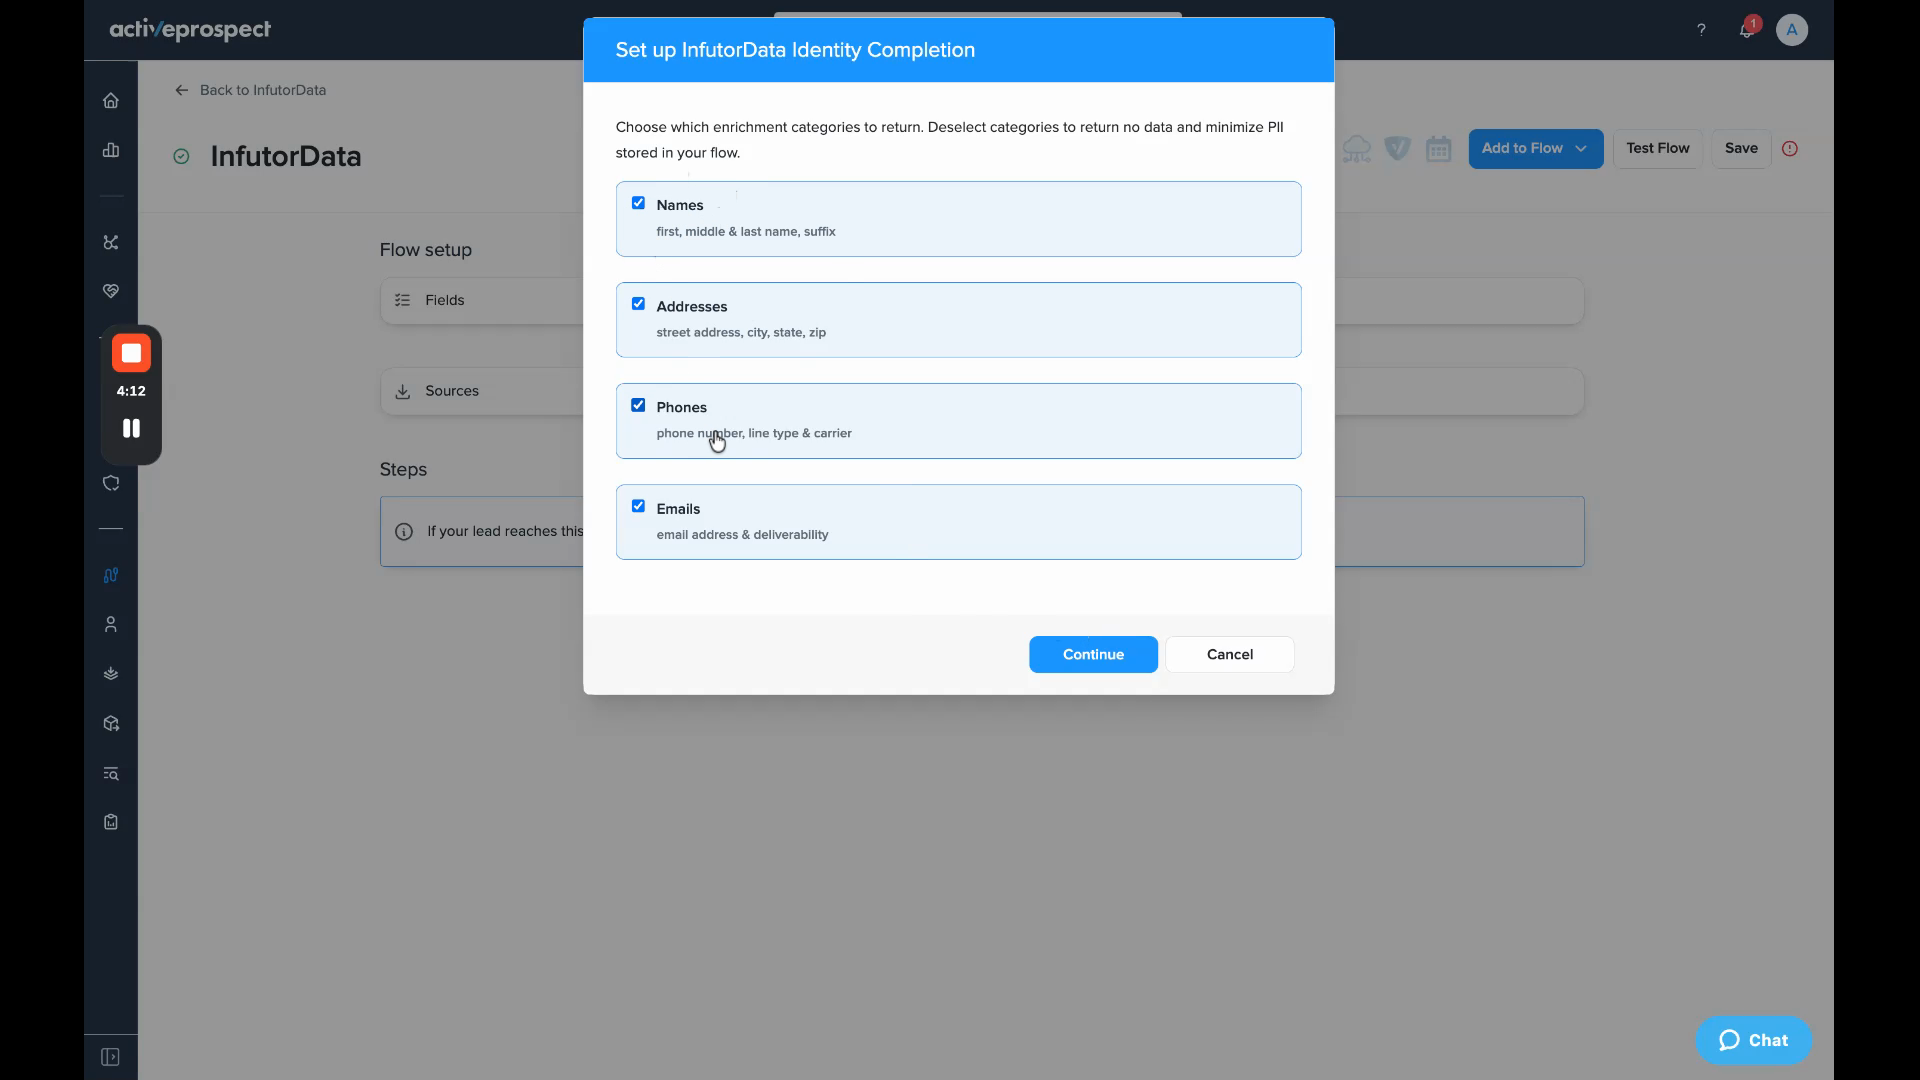The width and height of the screenshot is (1920, 1080).
Task: Click the ActiveProspect logo
Action: tap(190, 30)
